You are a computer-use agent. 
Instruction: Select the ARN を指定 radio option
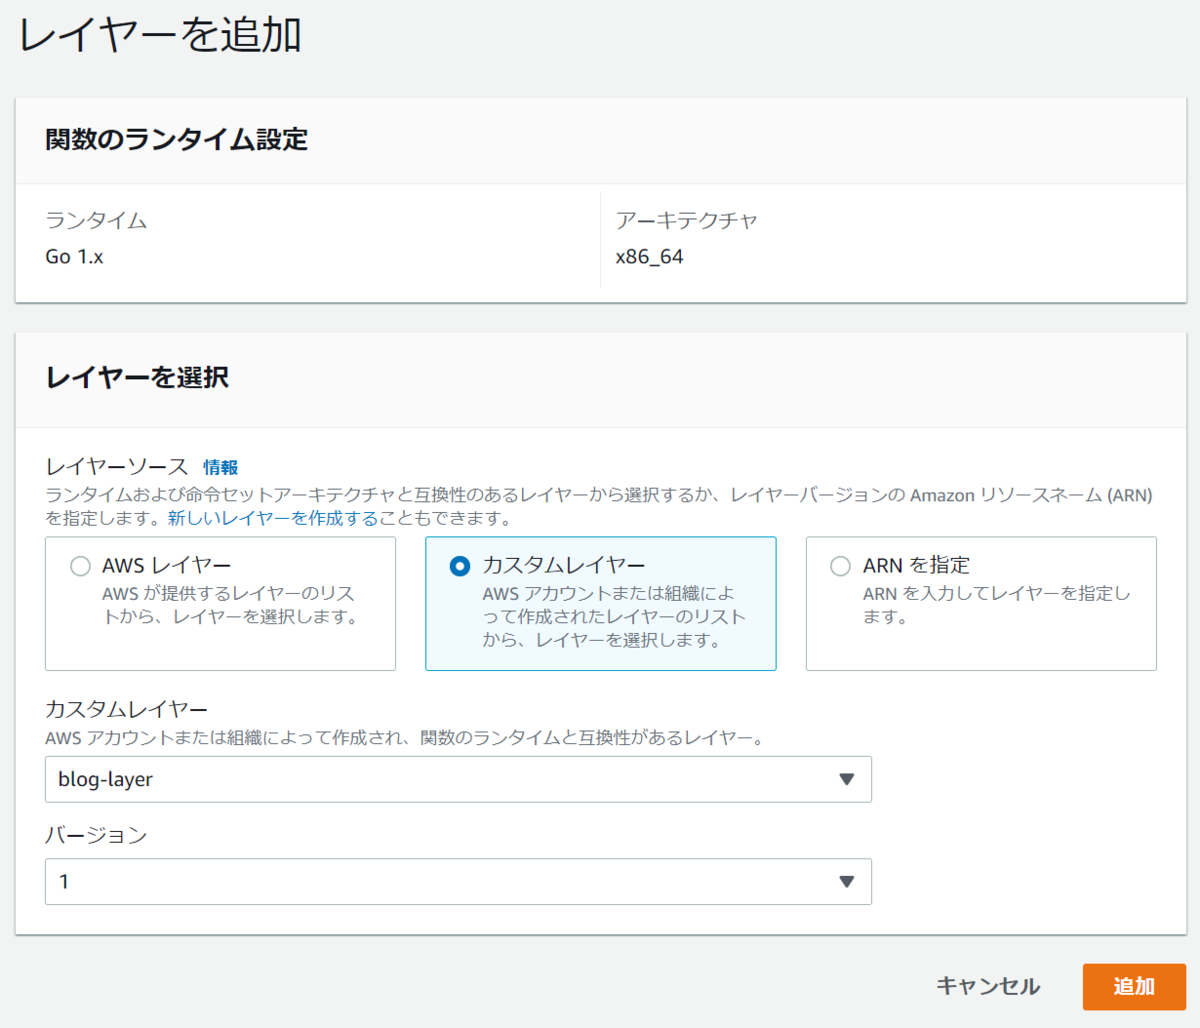coord(840,566)
